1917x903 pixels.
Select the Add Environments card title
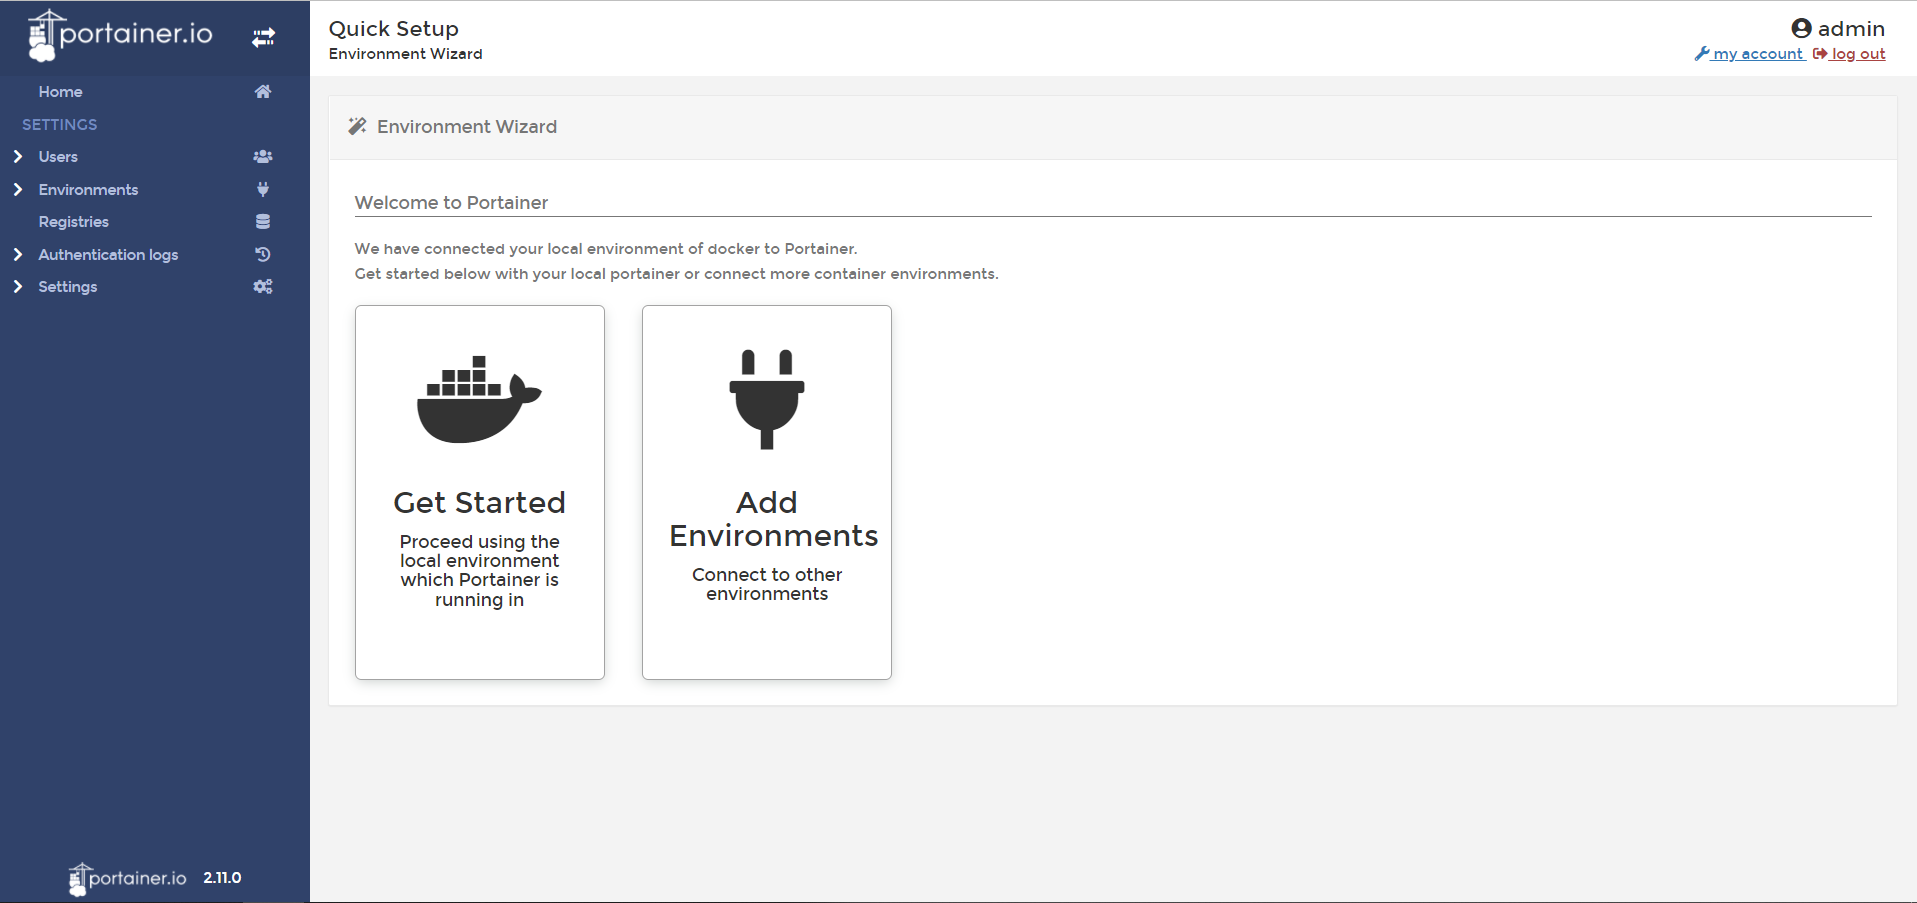[773, 519]
